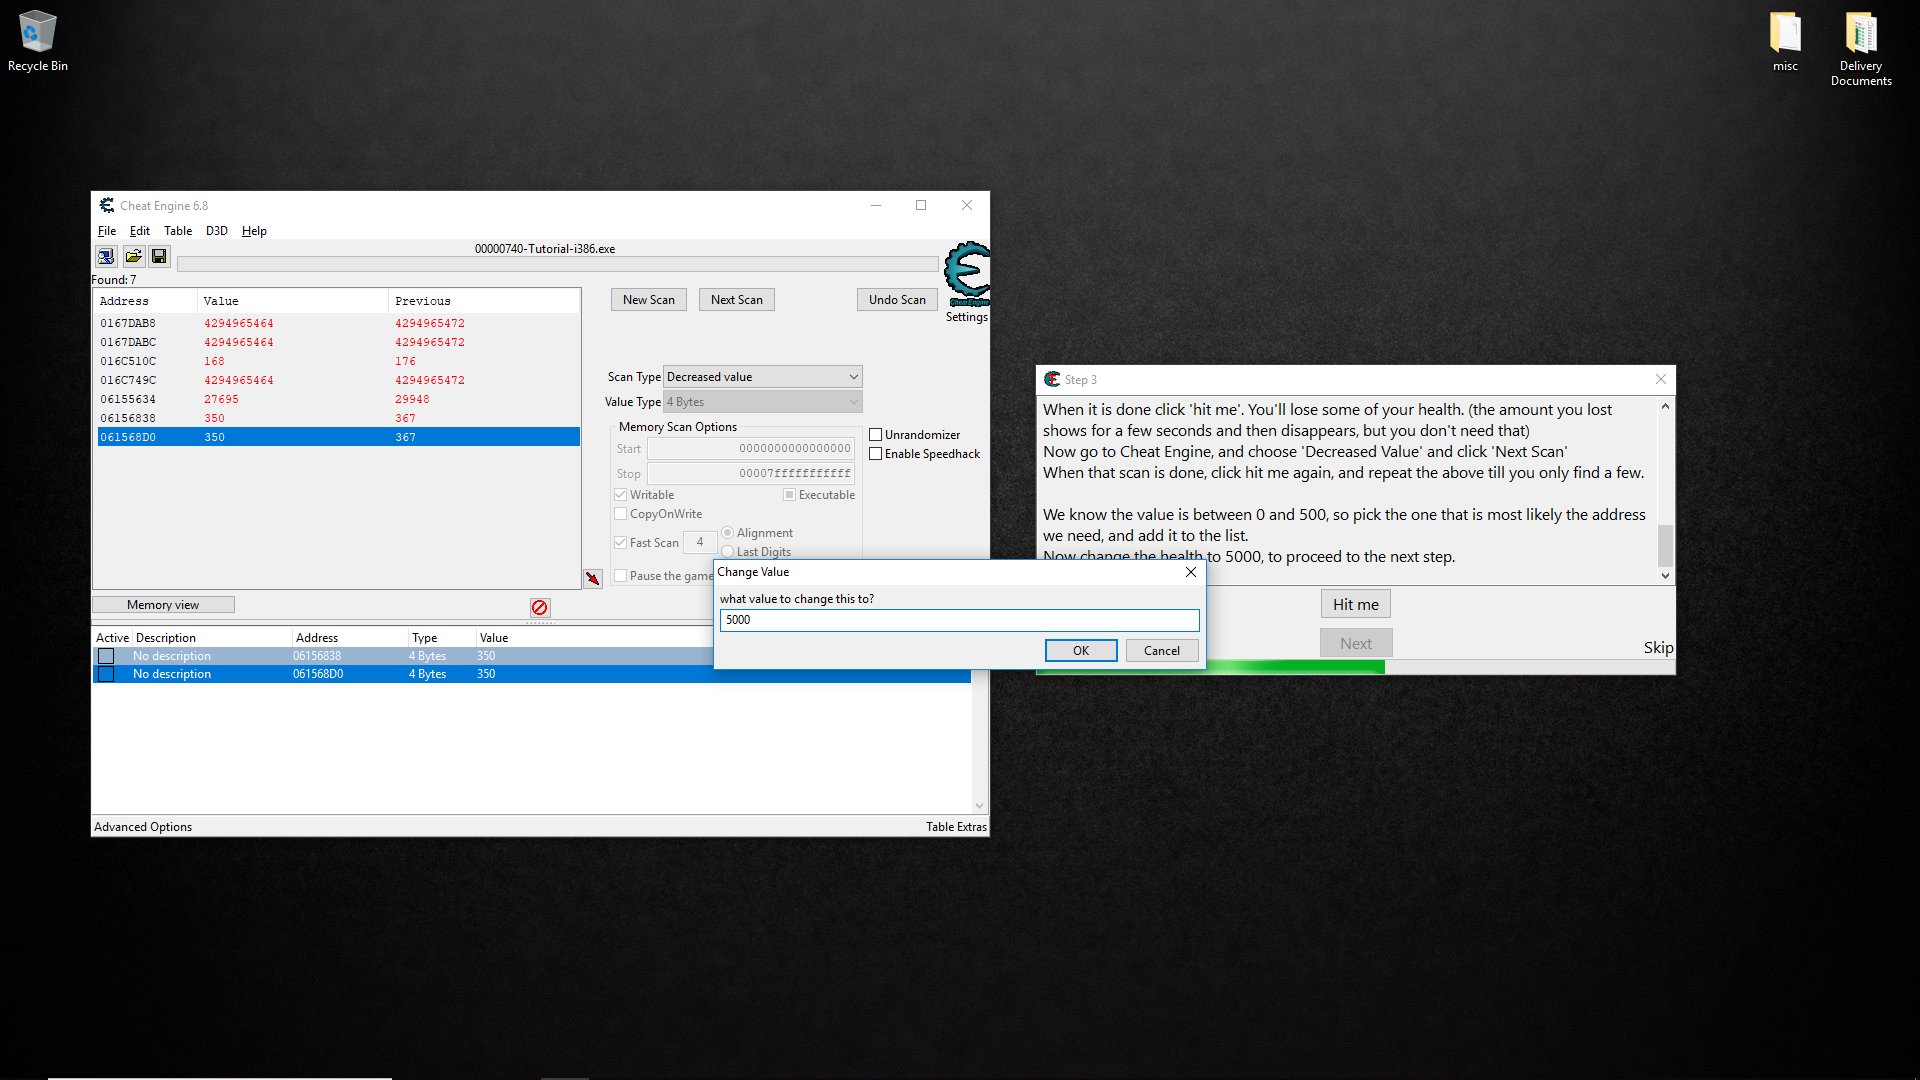Viewport: 1920px width, 1080px height.
Task: Click the save floppy disk icon
Action: coord(159,257)
